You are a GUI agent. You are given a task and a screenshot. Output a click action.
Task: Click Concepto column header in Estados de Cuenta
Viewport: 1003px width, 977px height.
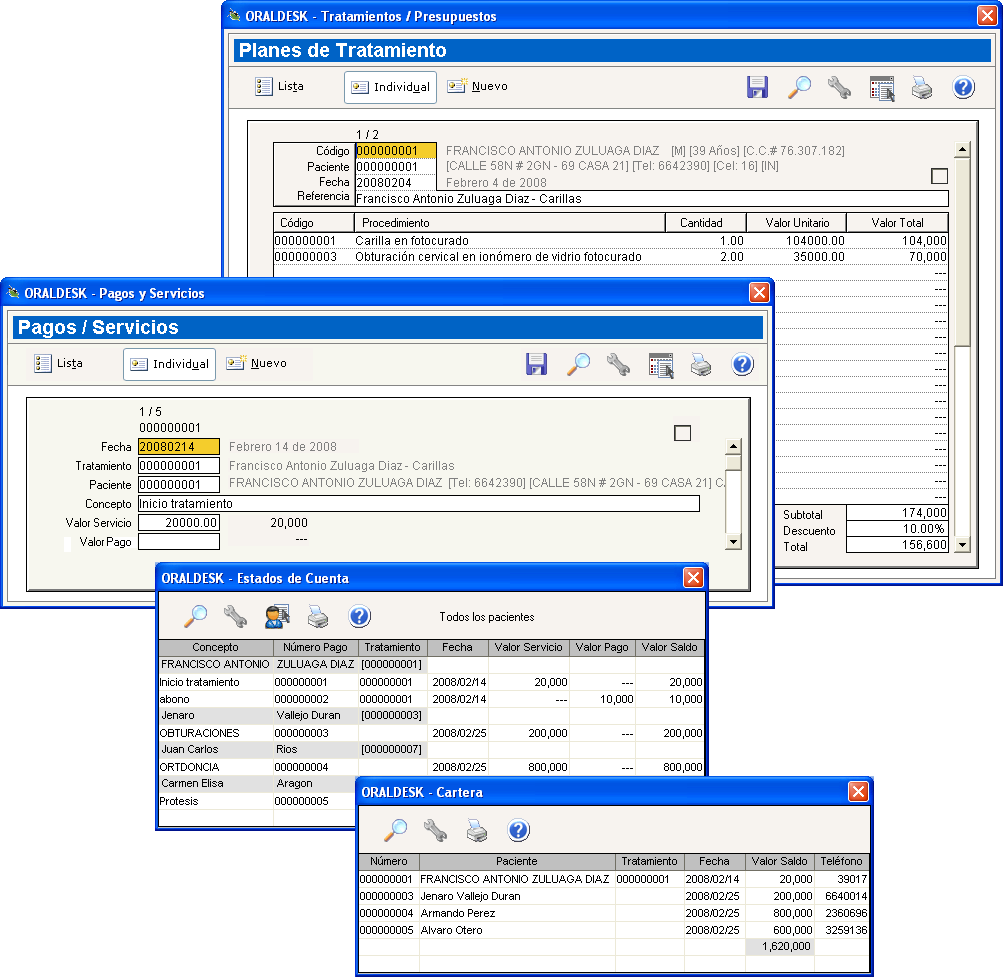(216, 647)
